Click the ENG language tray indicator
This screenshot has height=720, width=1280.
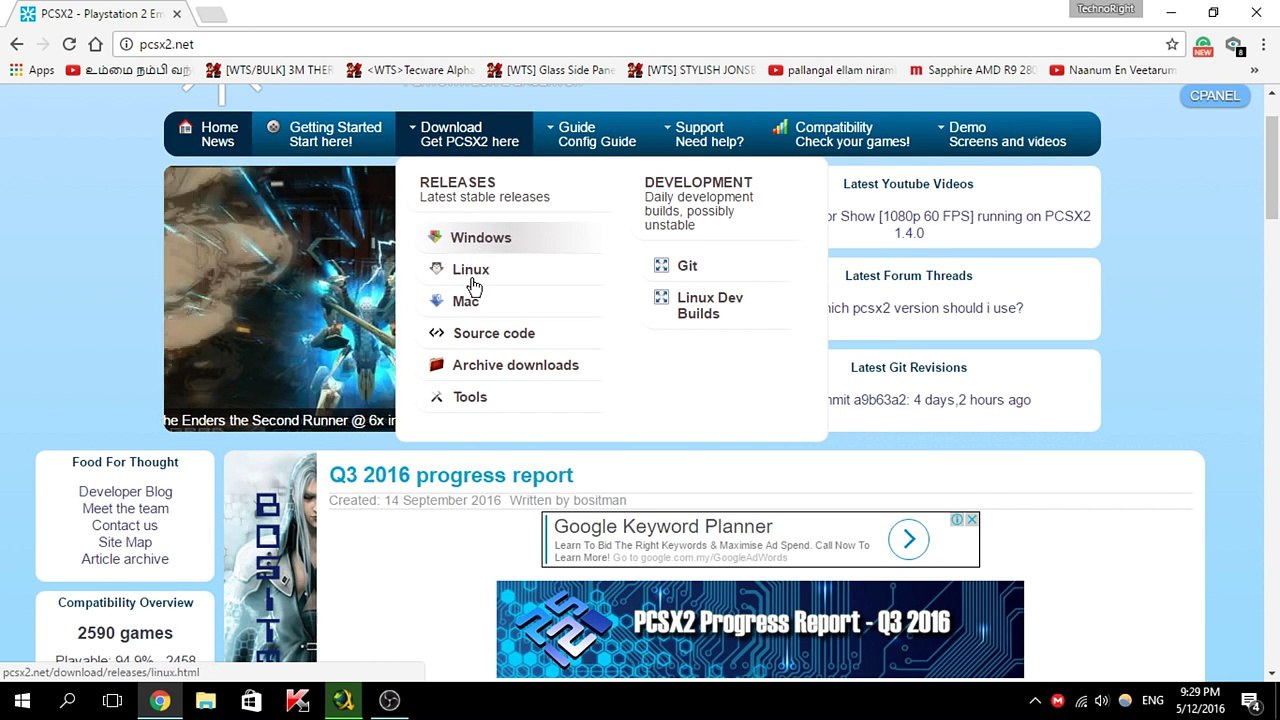[x=1152, y=701]
